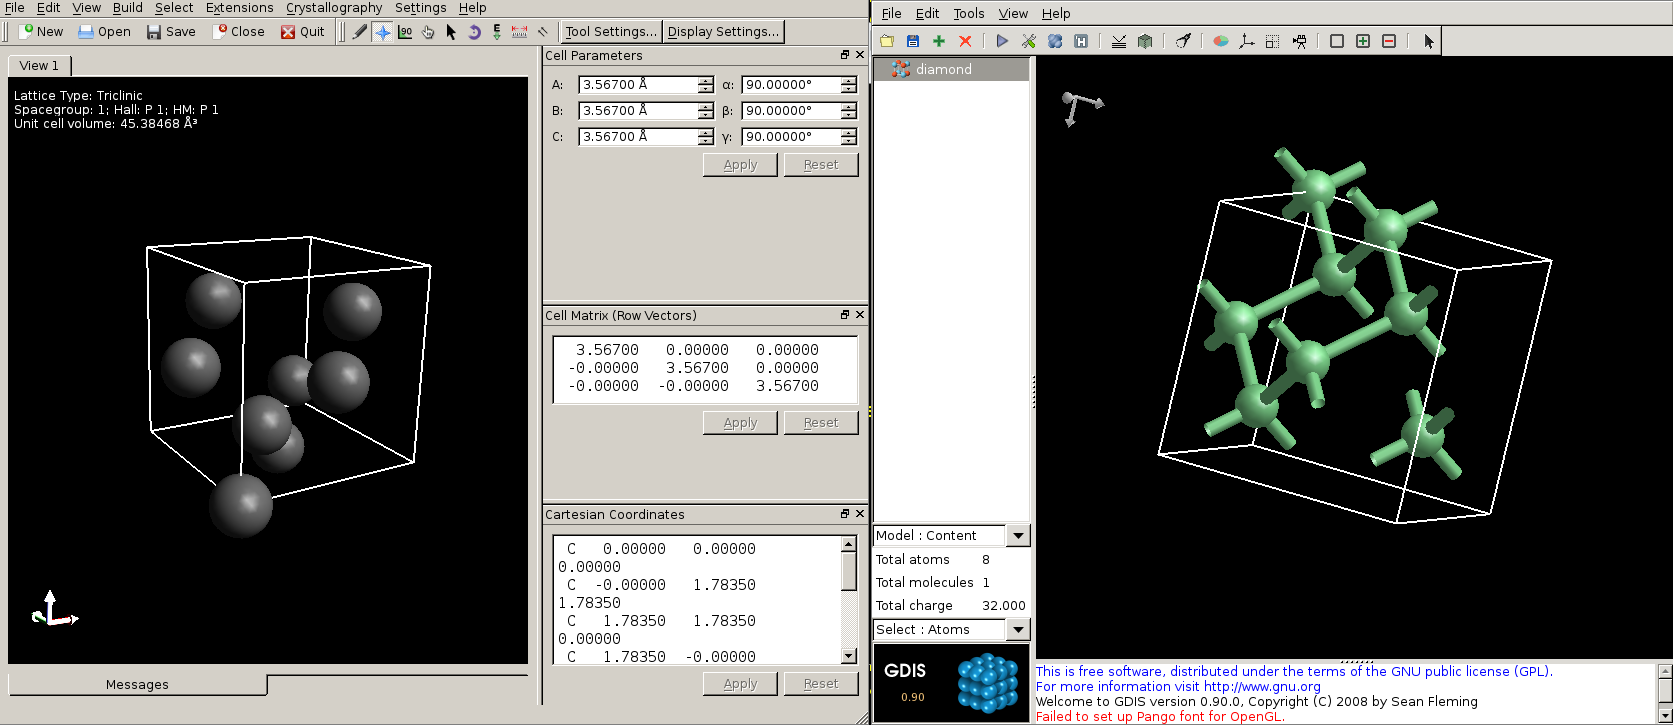
Task: Click the http://www.gnu.org link text
Action: click(x=1262, y=687)
